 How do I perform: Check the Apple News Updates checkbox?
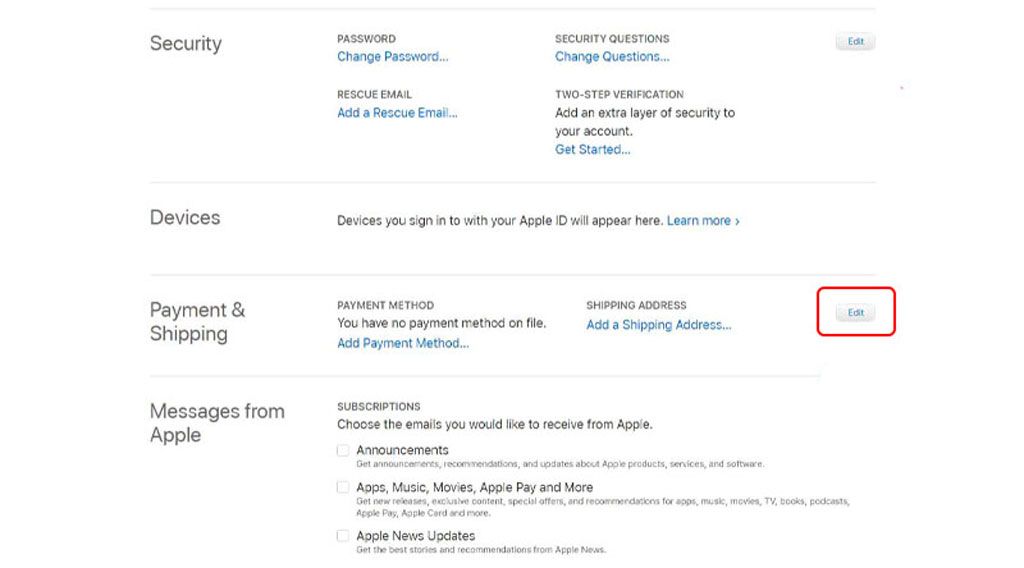click(x=343, y=535)
